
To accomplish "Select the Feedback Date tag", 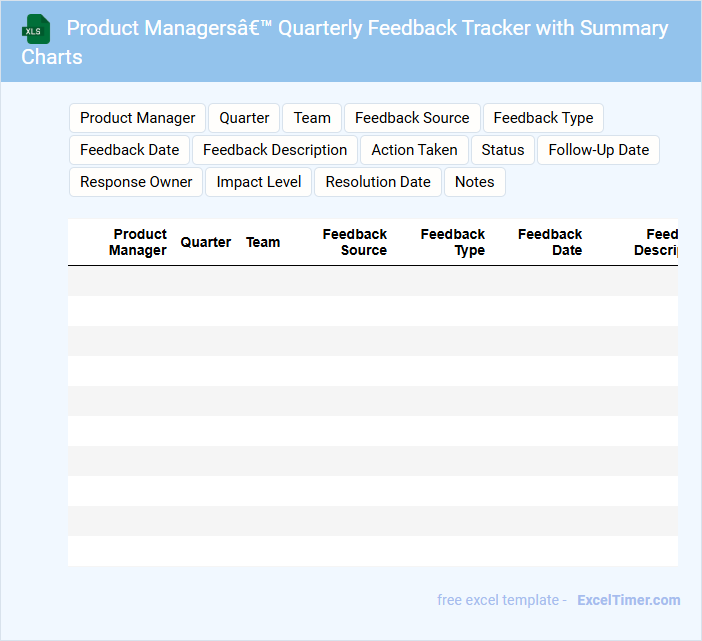I will click(130, 150).
